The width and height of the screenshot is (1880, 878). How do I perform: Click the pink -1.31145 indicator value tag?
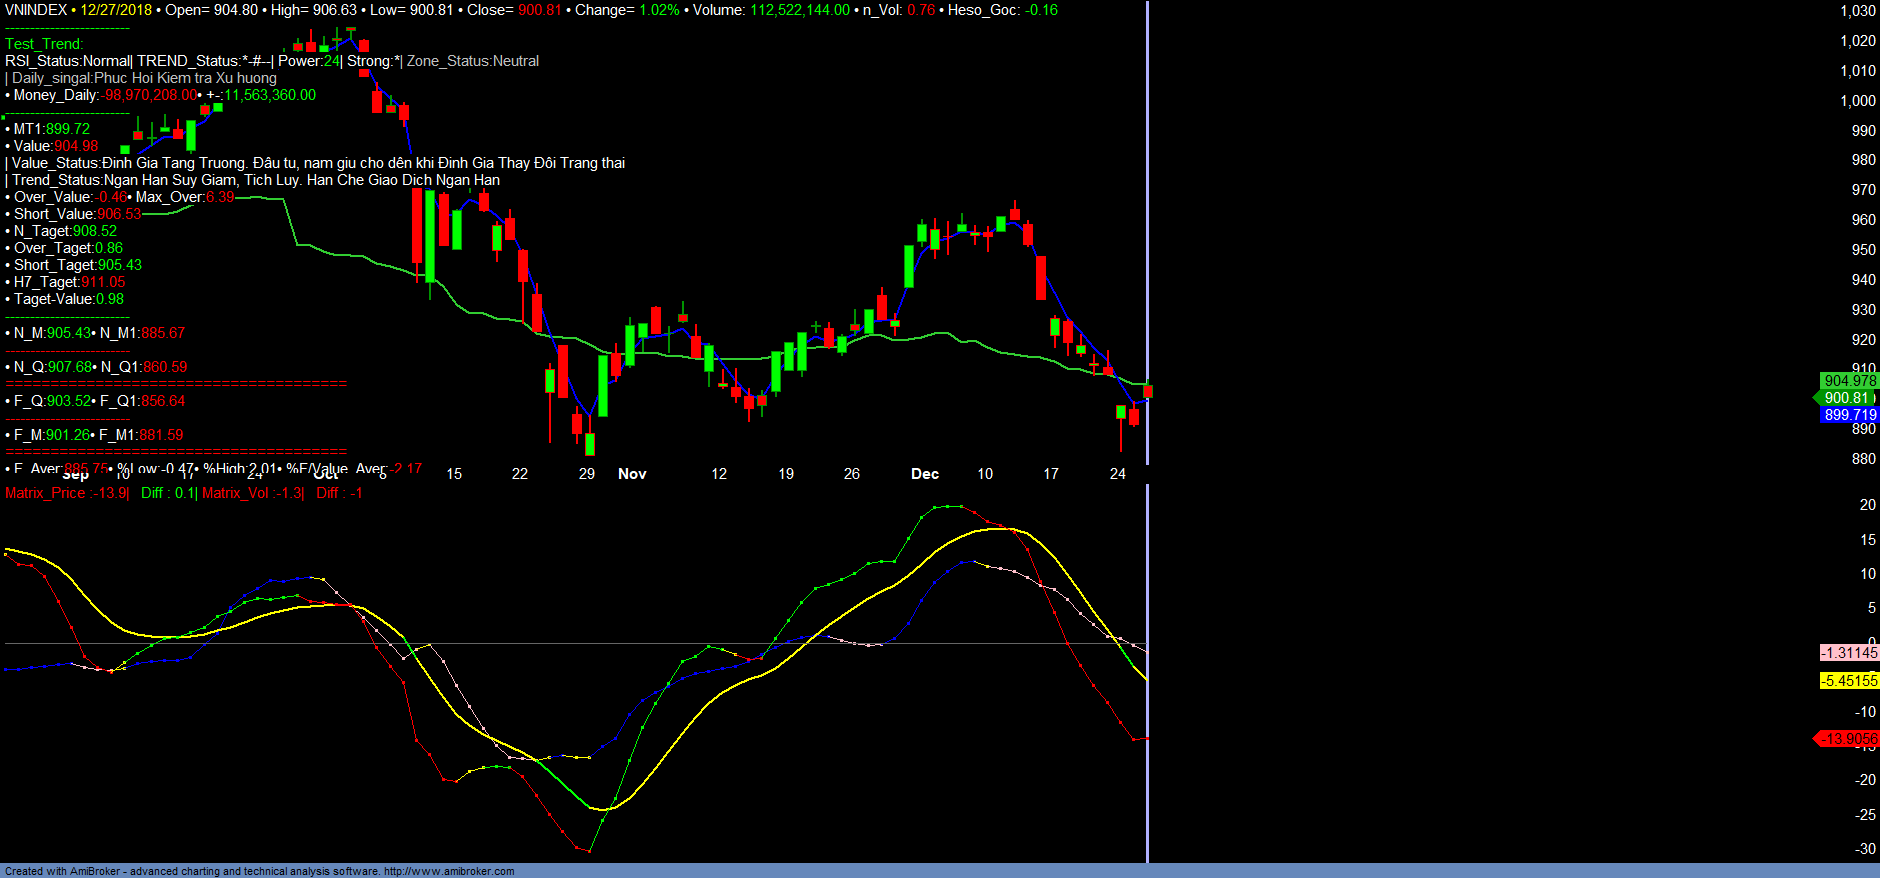tap(1849, 653)
